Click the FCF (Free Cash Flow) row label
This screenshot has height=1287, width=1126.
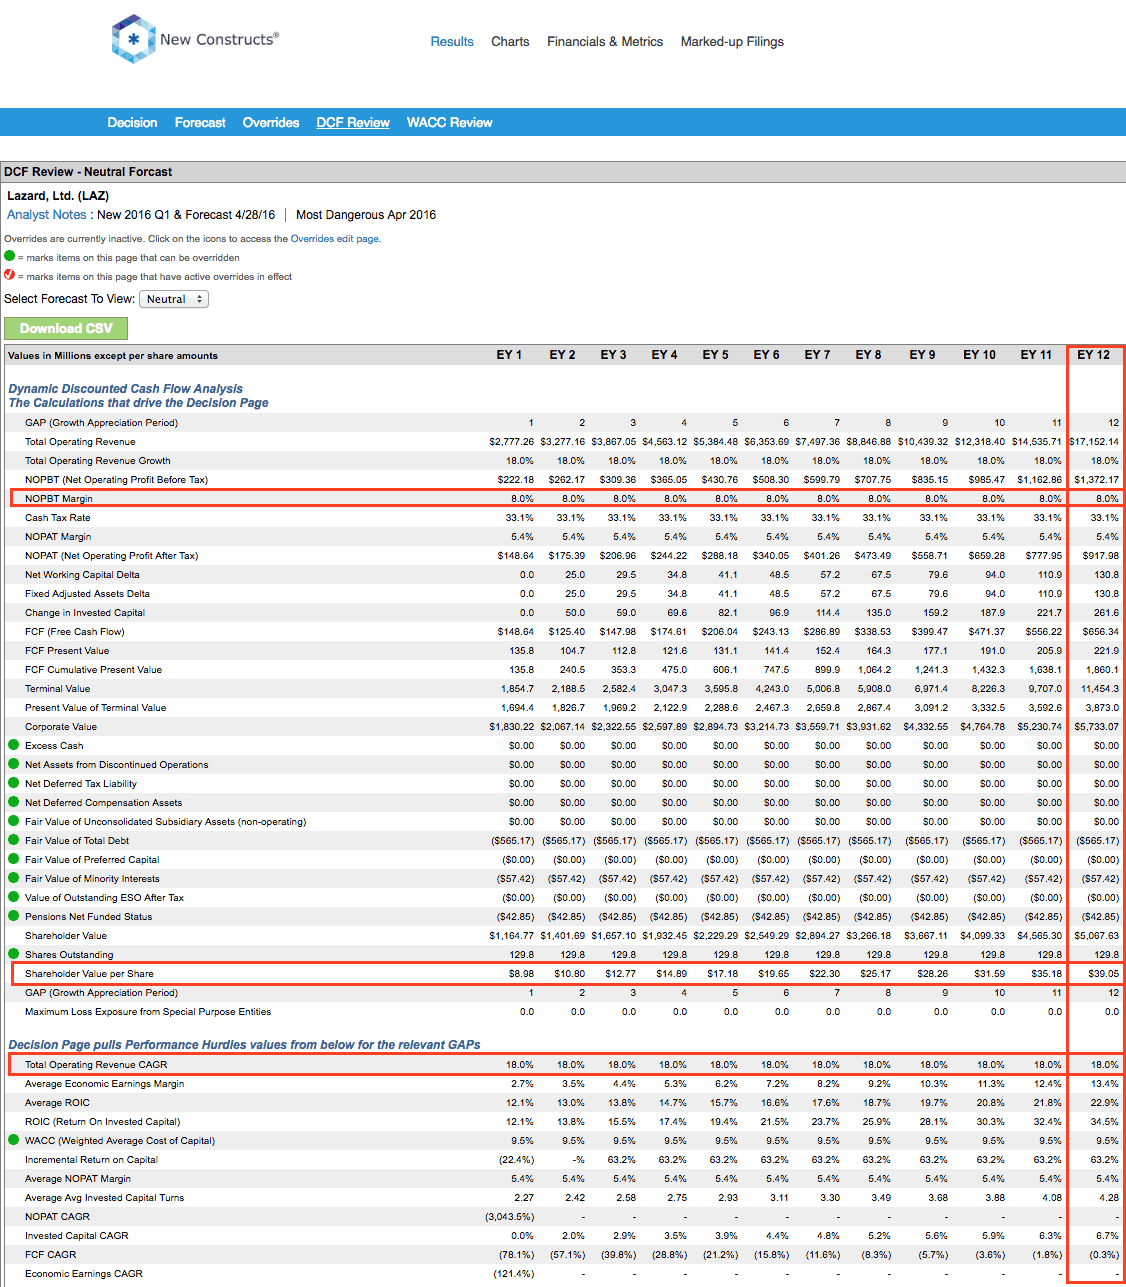click(75, 631)
